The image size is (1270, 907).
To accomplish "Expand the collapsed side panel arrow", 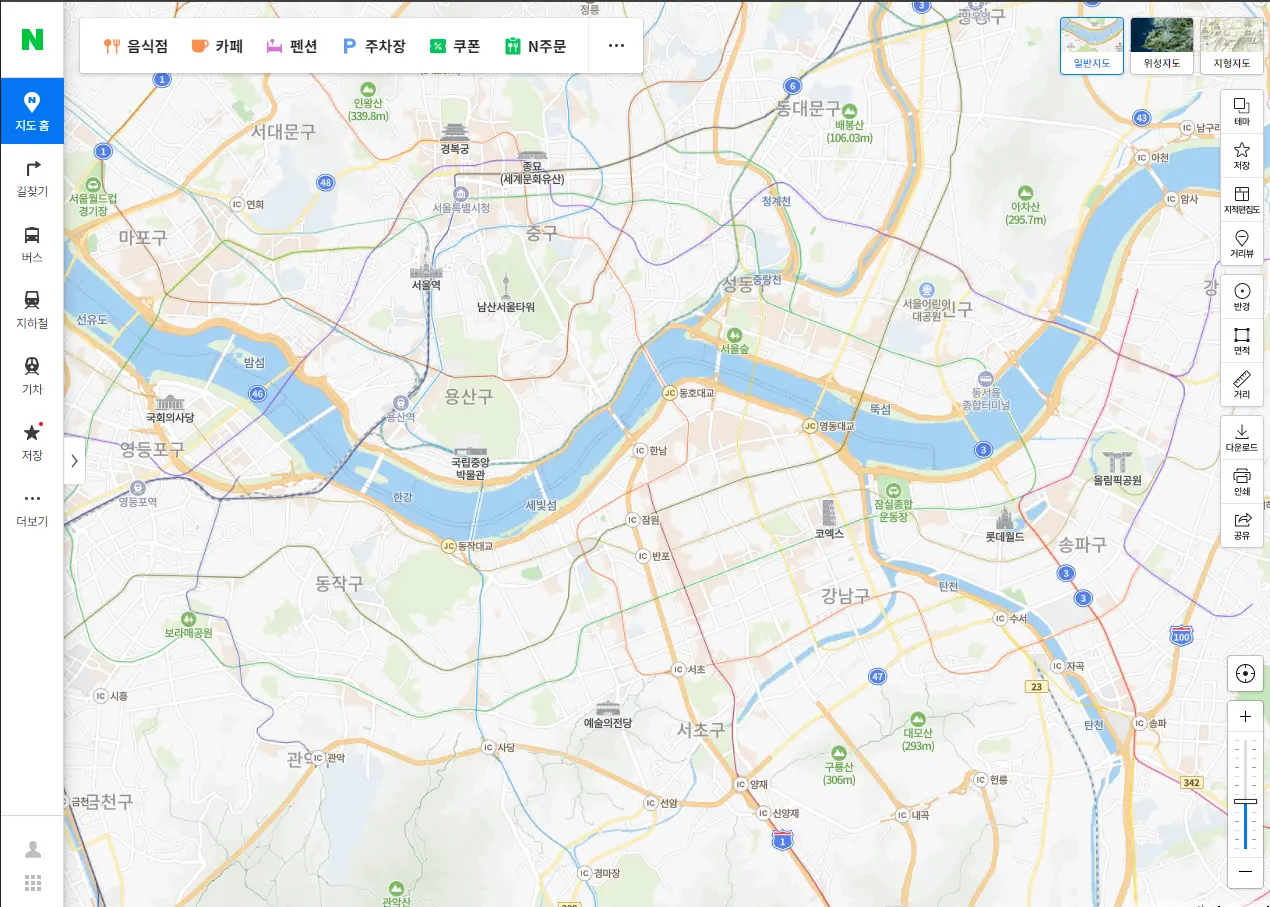I will (x=73, y=461).
